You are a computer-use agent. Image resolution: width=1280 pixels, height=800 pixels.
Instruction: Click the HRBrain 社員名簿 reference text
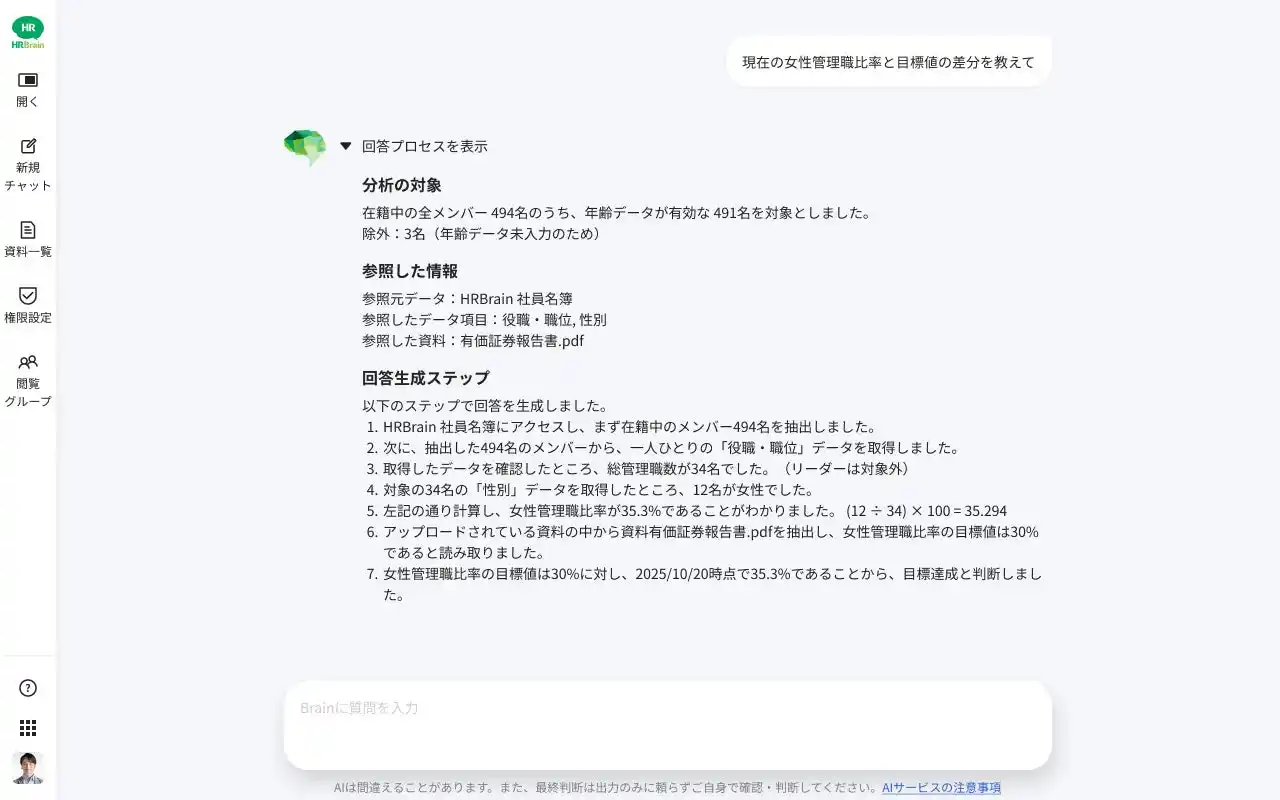[x=516, y=299]
